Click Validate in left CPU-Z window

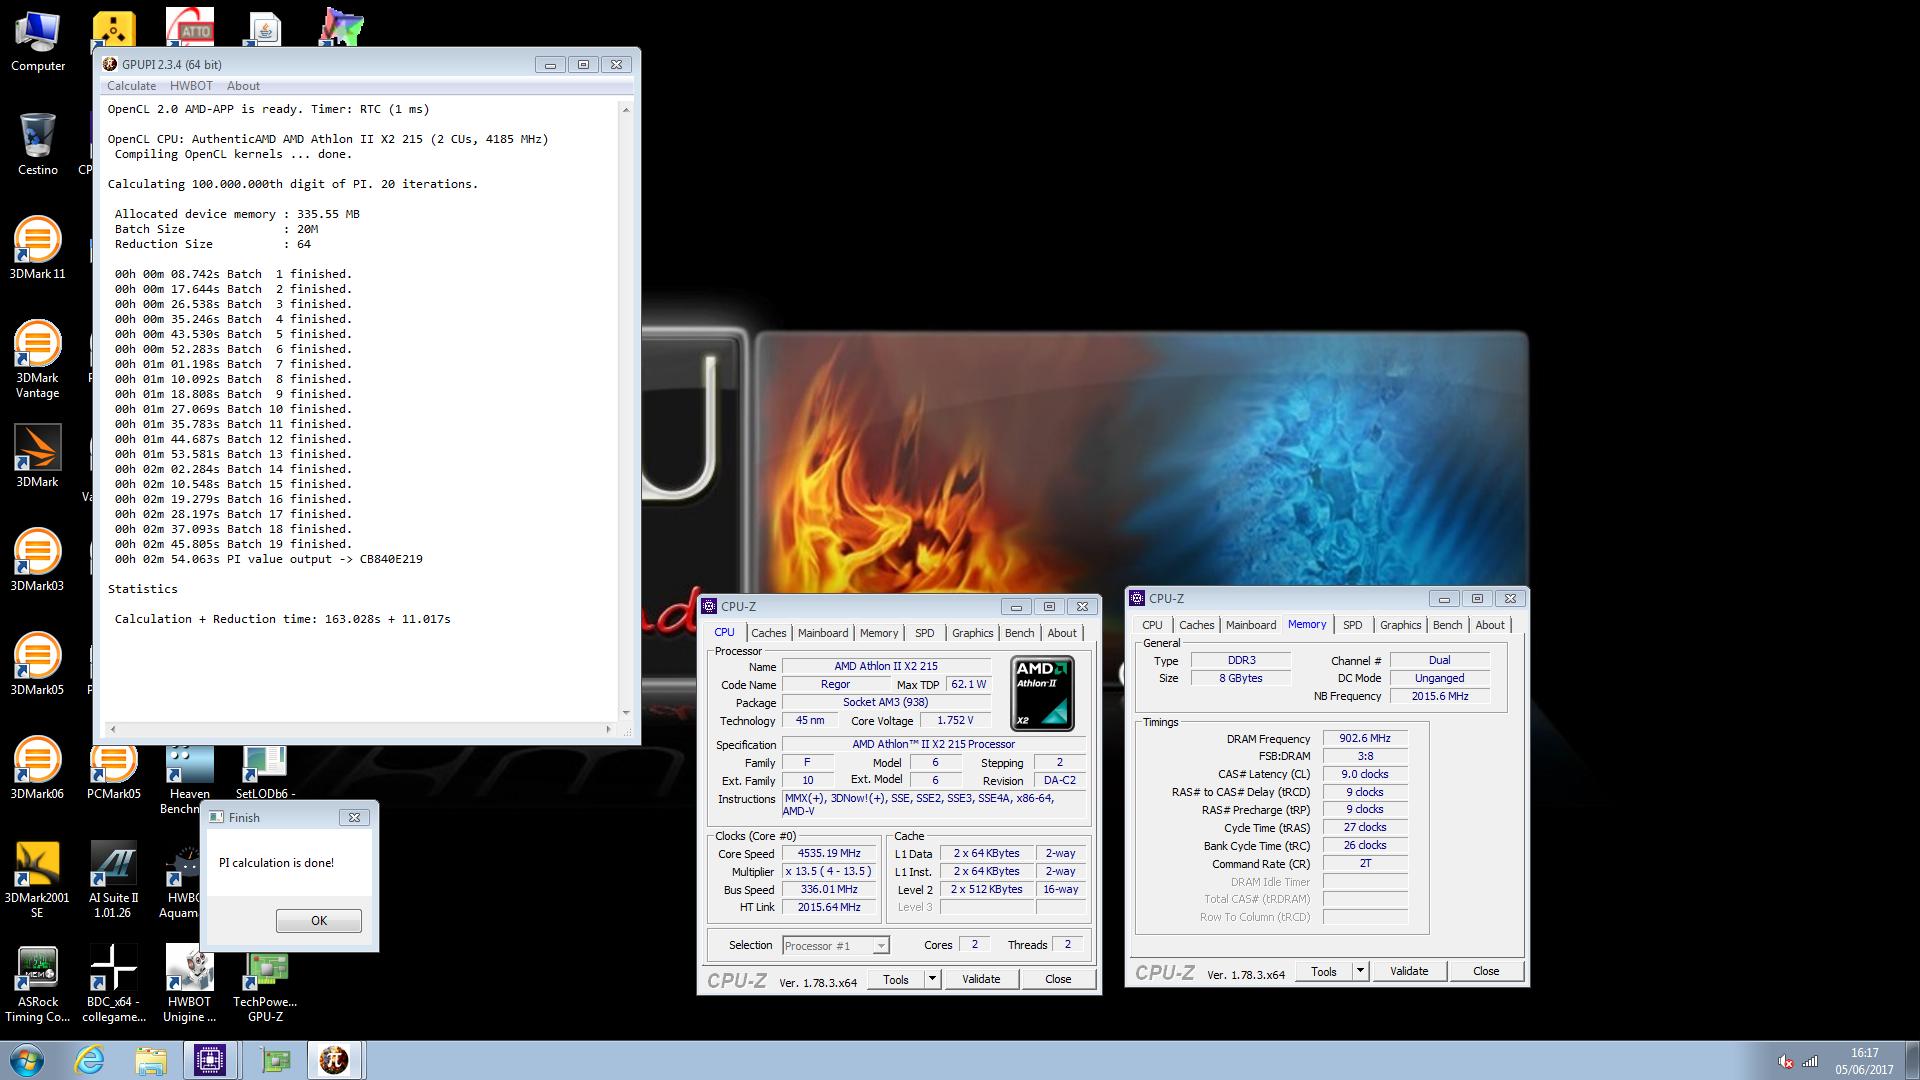click(981, 979)
